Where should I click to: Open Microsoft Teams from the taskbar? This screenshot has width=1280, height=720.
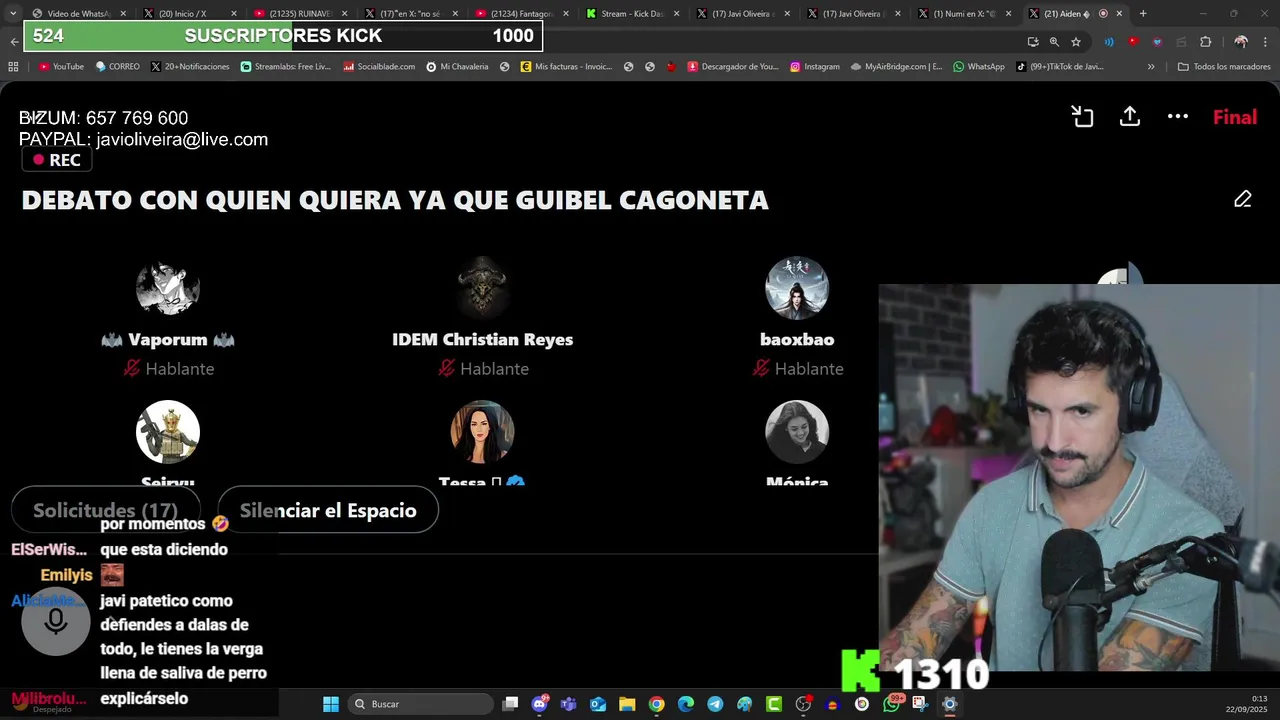tap(569, 704)
